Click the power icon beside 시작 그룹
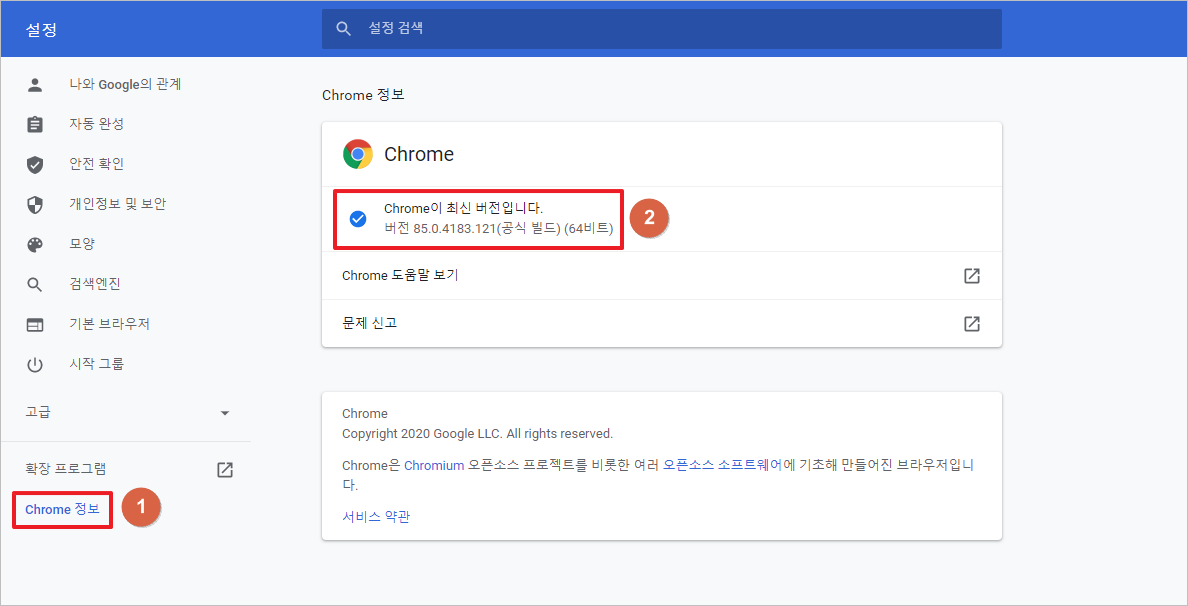The height and width of the screenshot is (606, 1188). coord(35,365)
